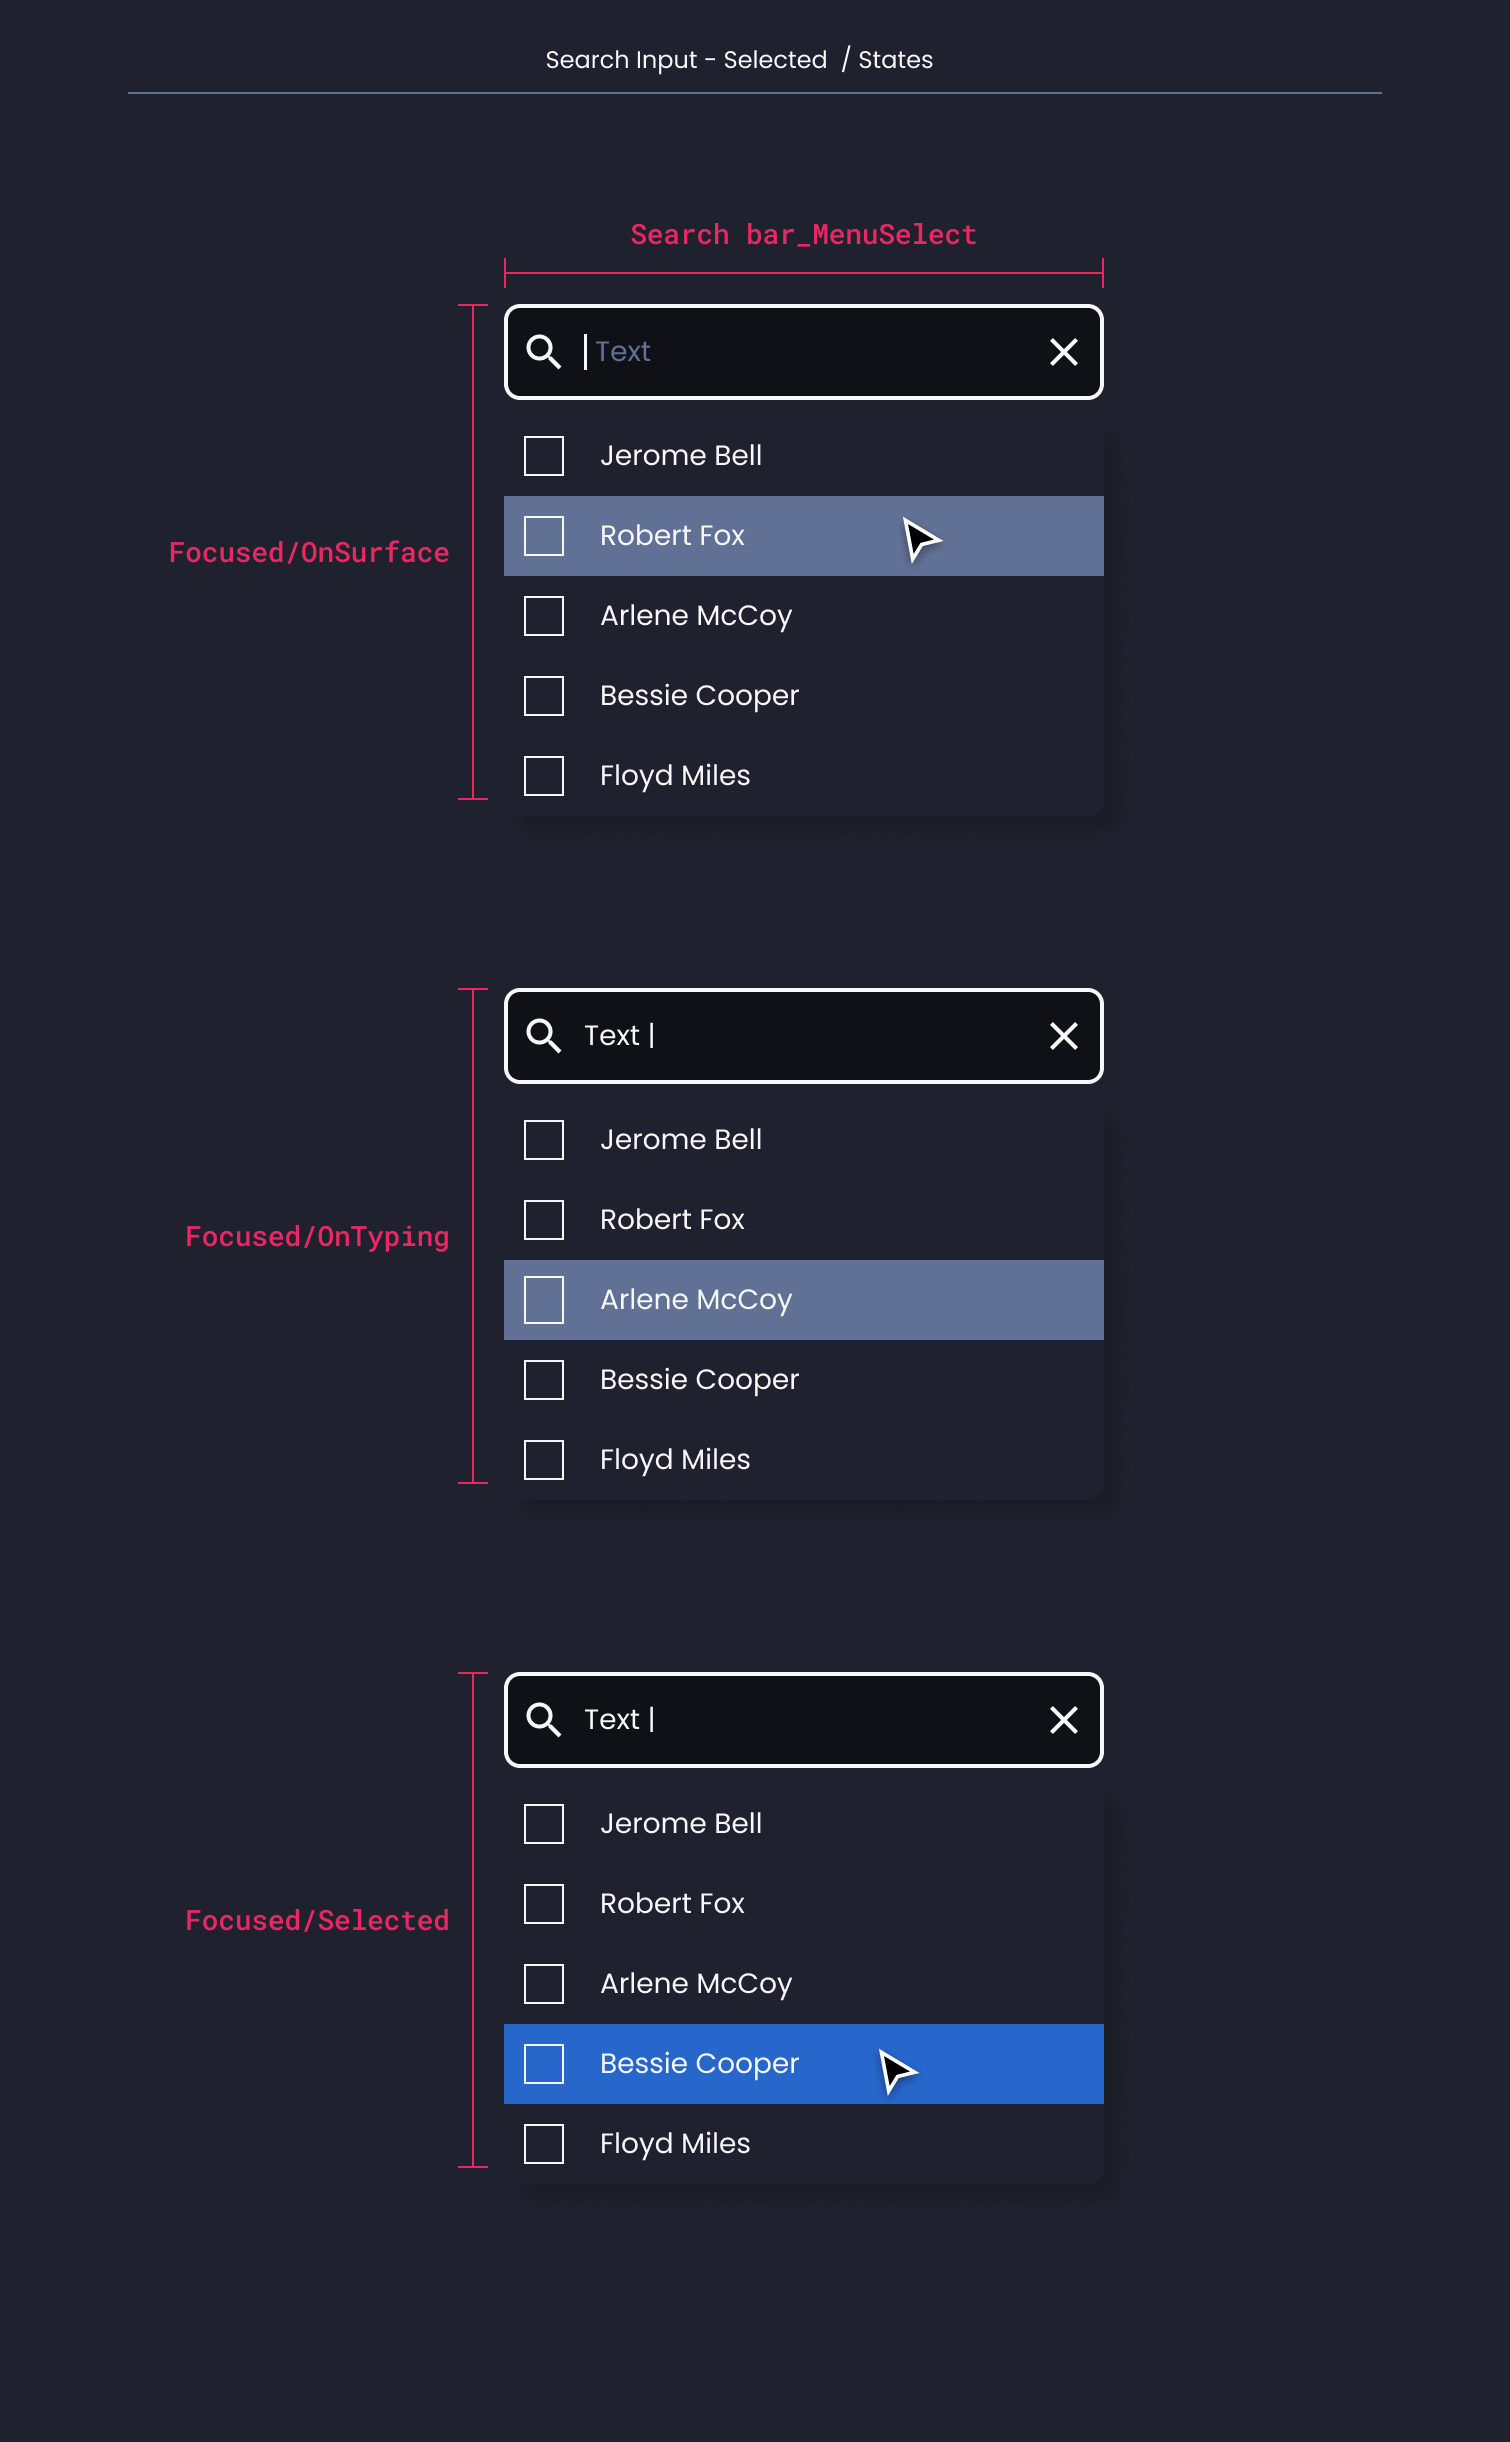The height and width of the screenshot is (2442, 1510).
Task: Click the Focused/Selected search text field
Action: (x=804, y=1720)
